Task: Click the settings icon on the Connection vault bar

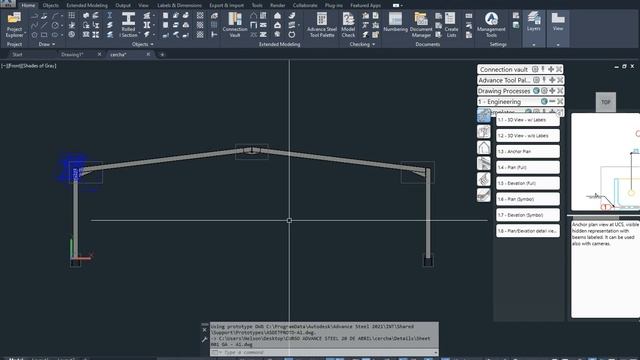Action: (x=535, y=69)
